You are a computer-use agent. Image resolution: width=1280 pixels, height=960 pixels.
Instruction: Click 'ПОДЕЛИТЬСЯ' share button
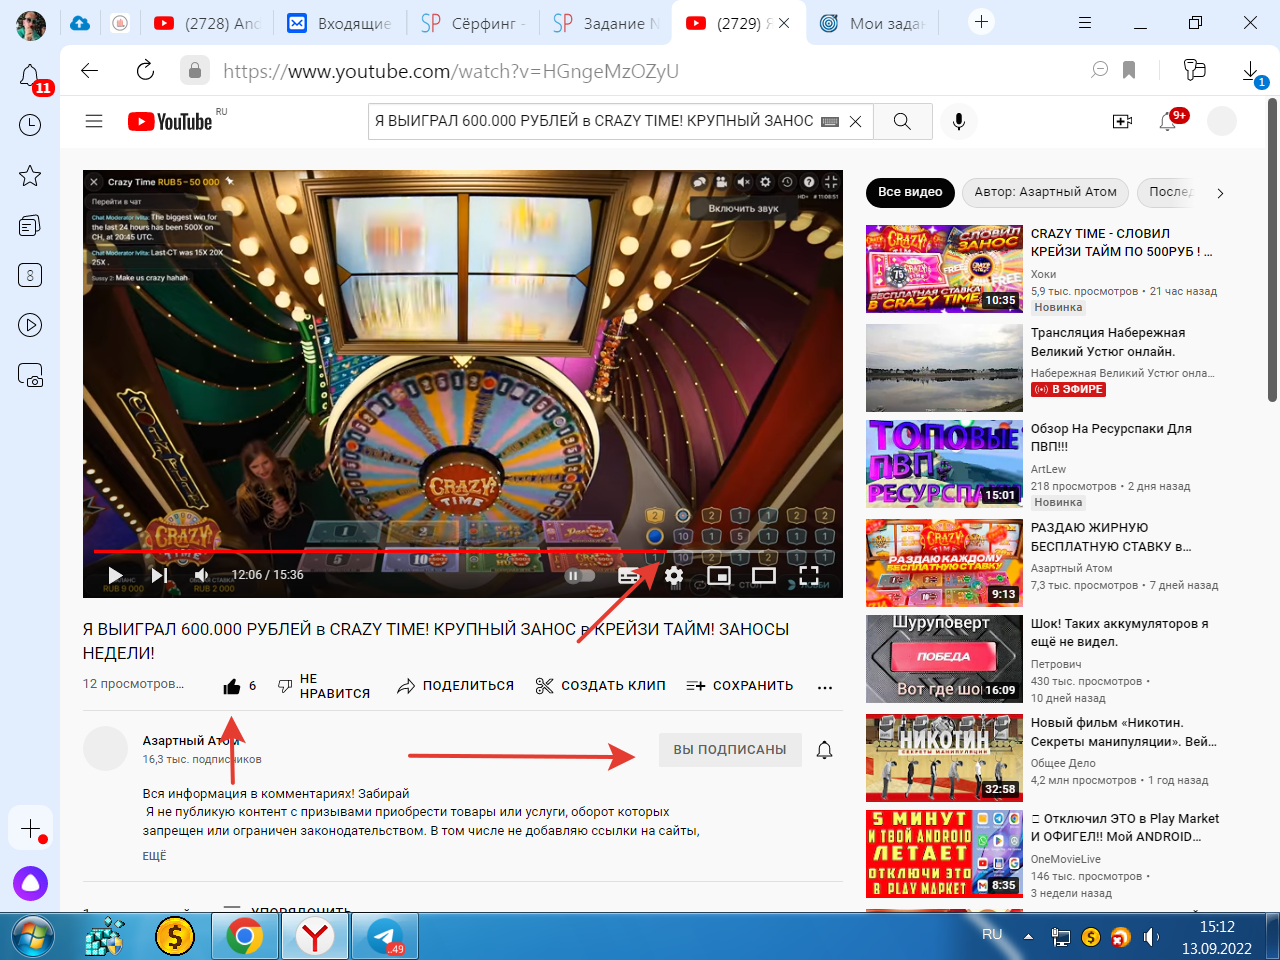pos(455,686)
